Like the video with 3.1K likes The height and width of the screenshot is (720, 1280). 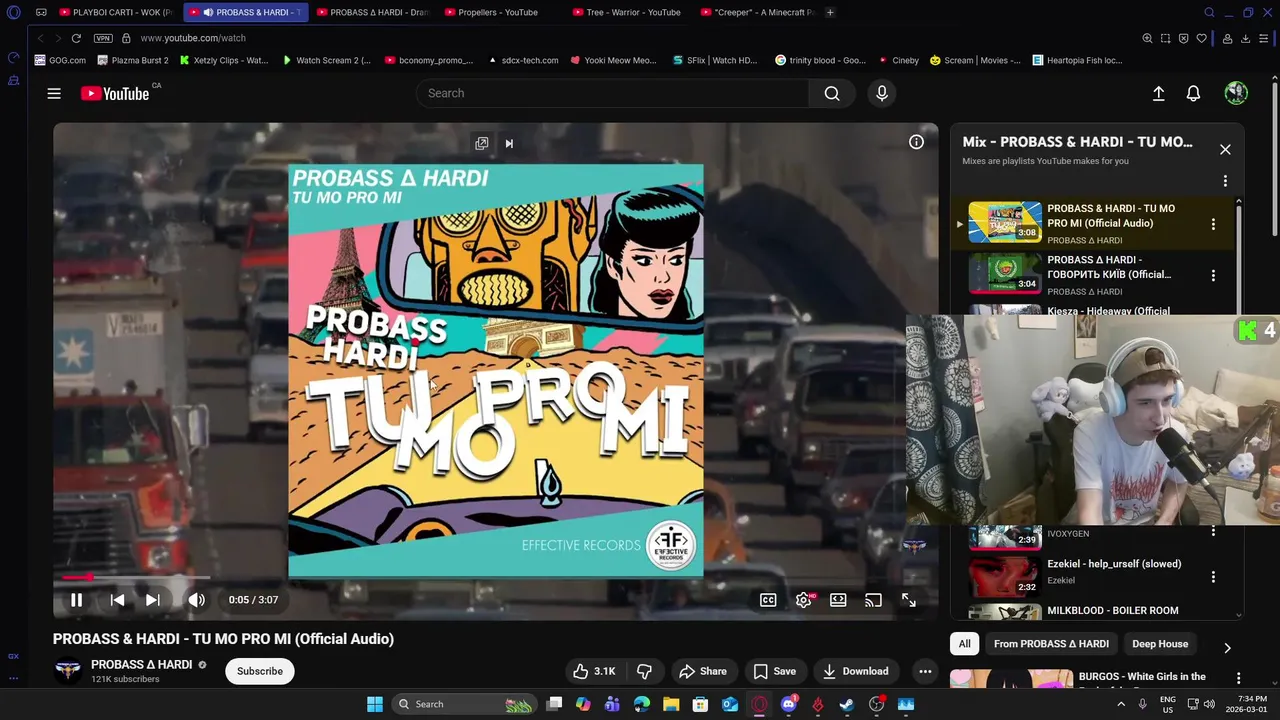tap(593, 671)
